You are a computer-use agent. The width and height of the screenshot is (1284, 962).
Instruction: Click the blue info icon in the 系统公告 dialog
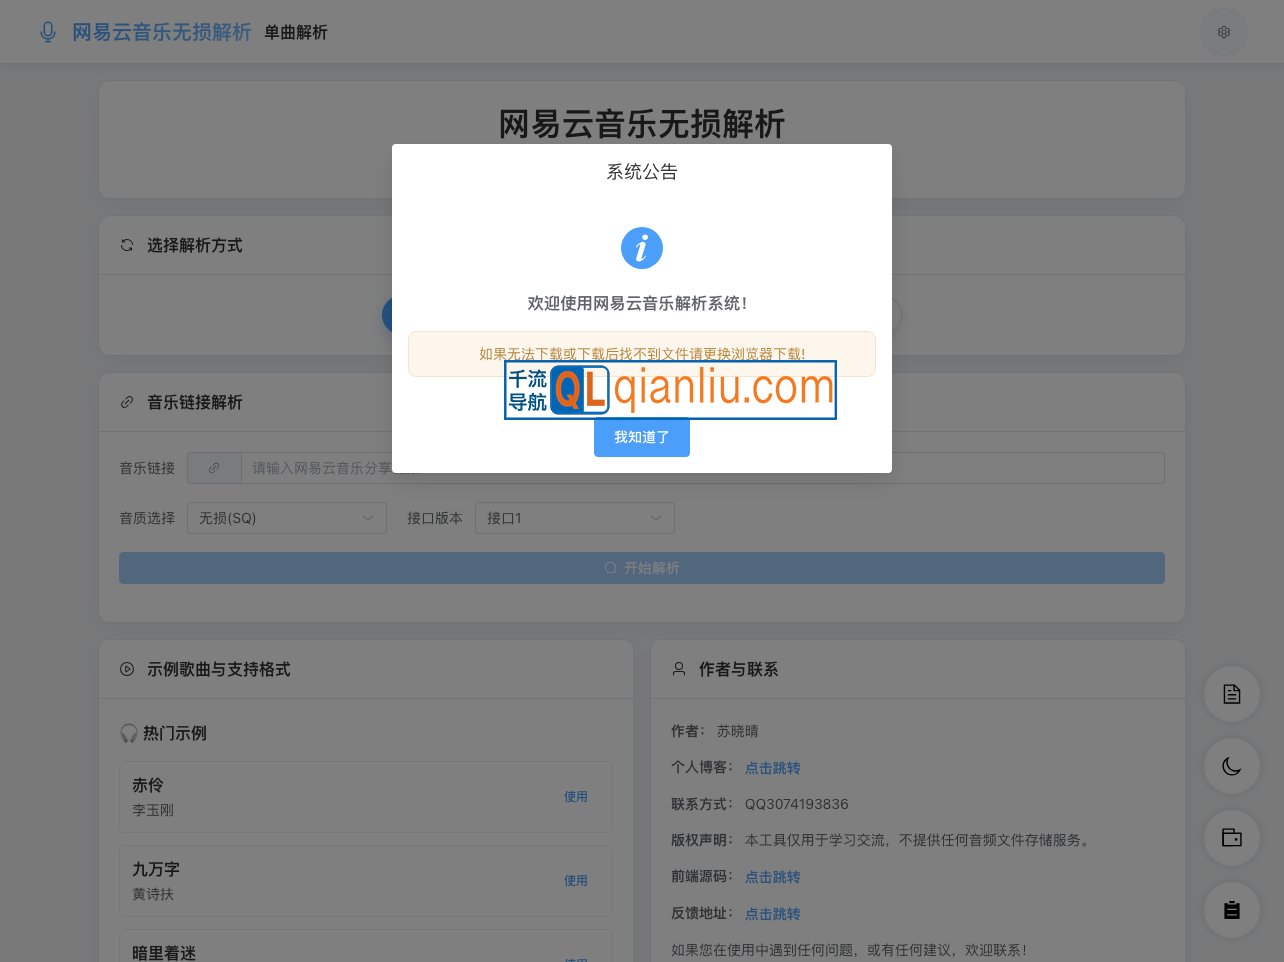tap(642, 248)
